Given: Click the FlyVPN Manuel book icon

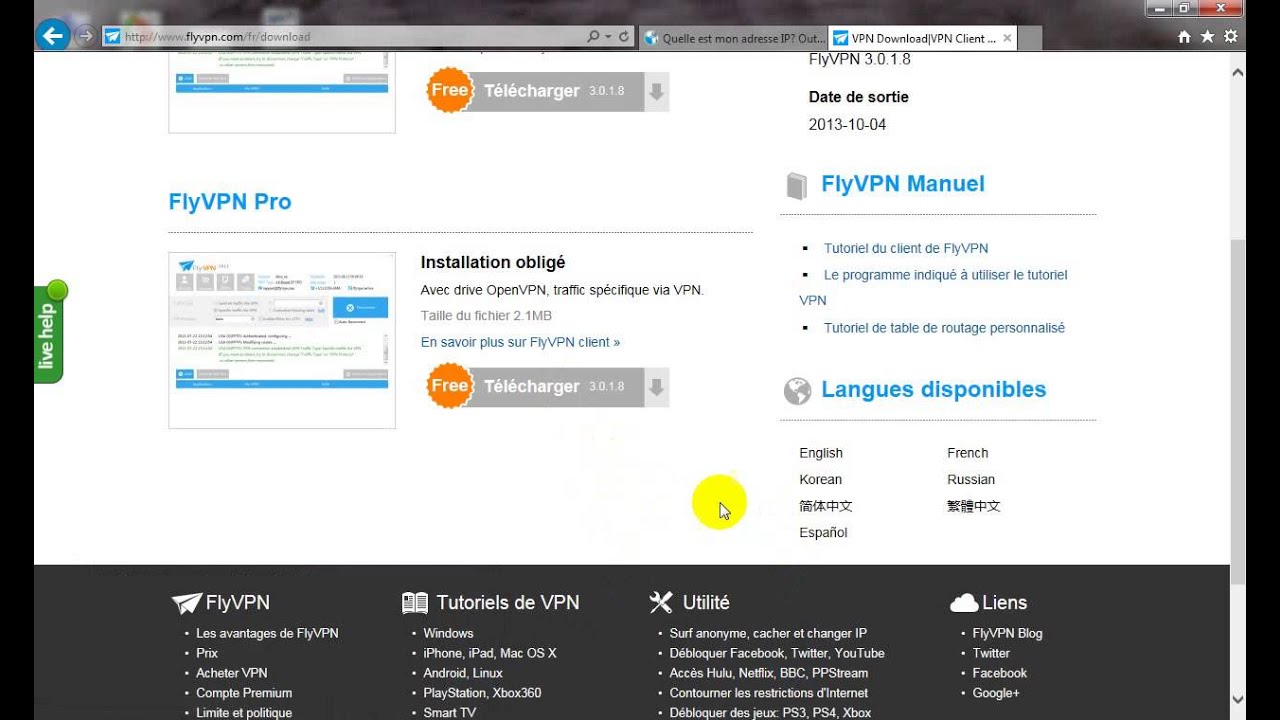Looking at the screenshot, I should tap(796, 186).
